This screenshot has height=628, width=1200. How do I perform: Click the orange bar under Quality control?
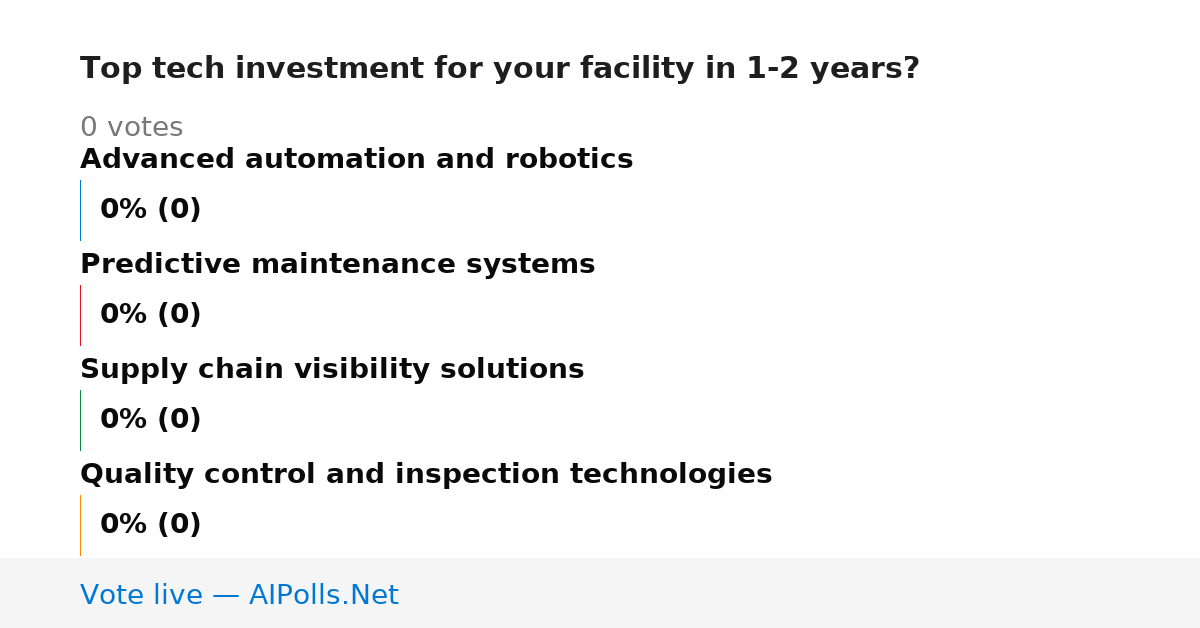point(80,525)
